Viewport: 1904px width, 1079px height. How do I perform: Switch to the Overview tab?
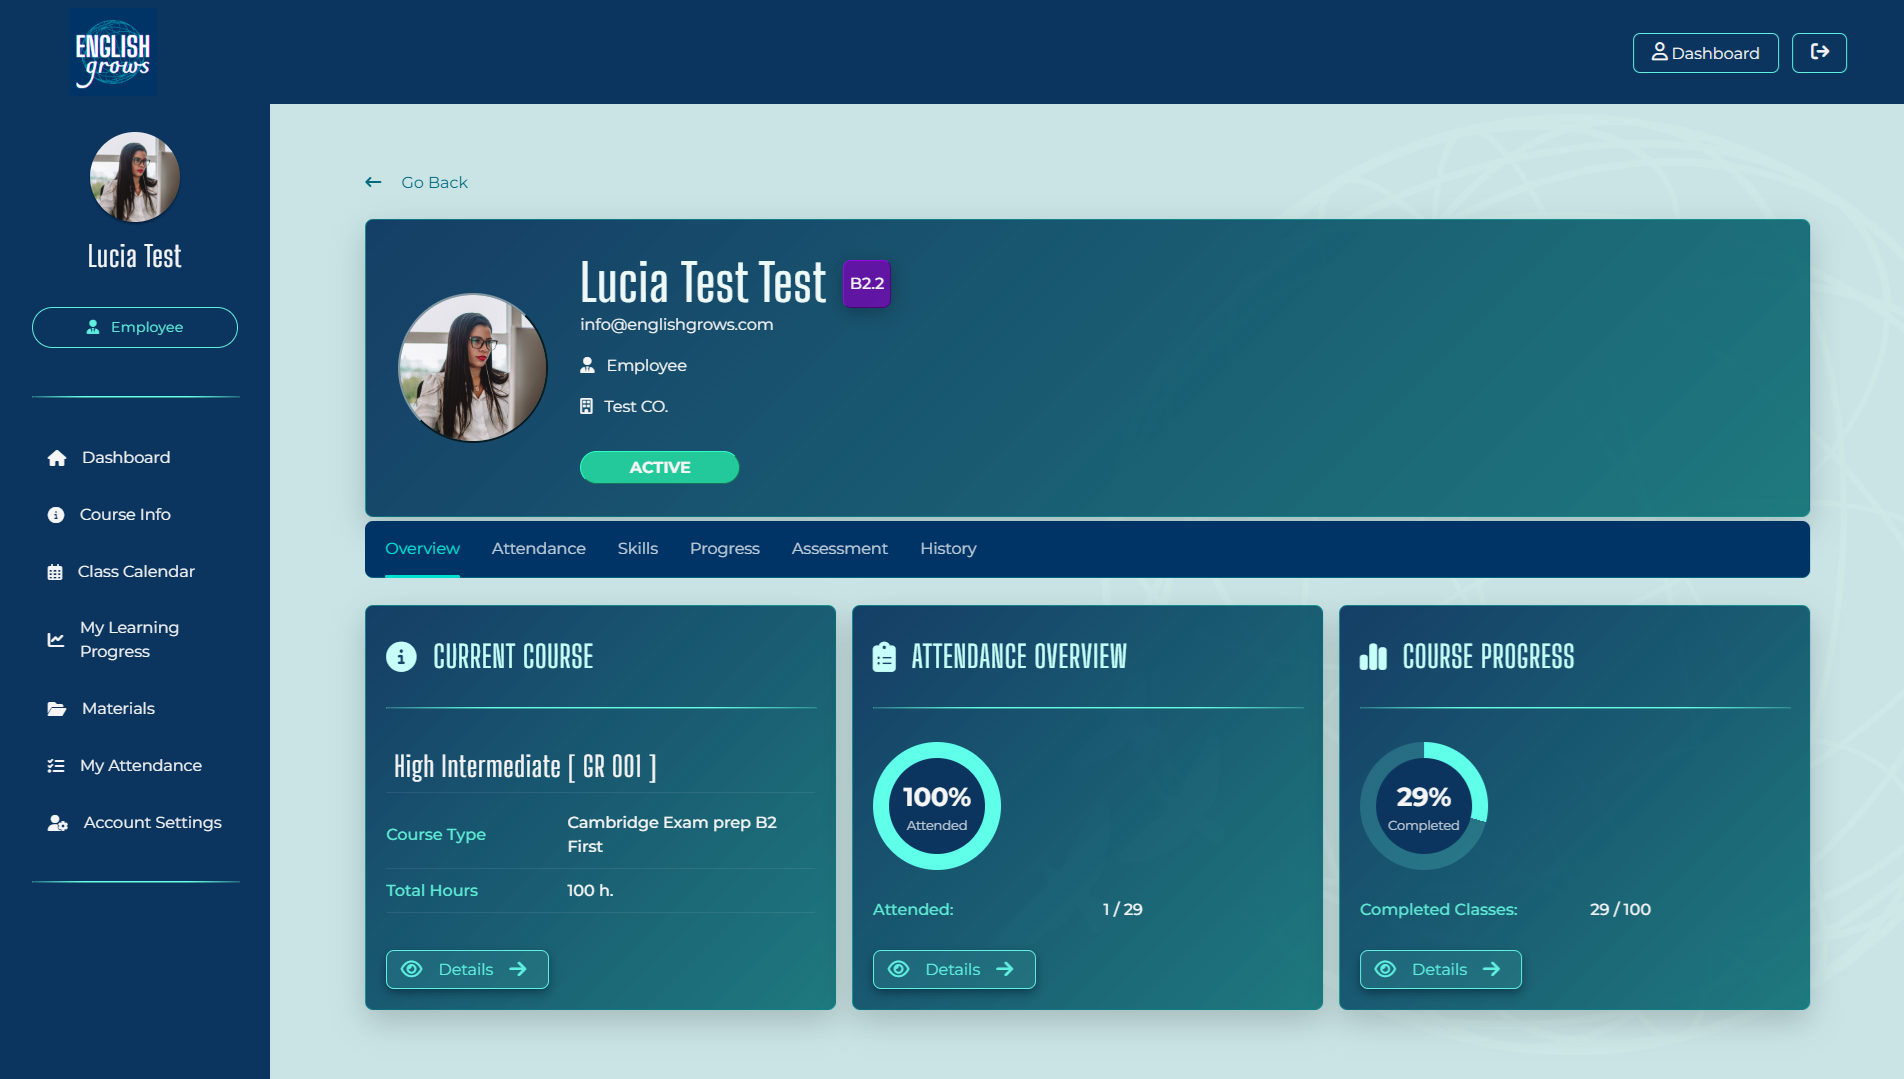click(x=422, y=549)
